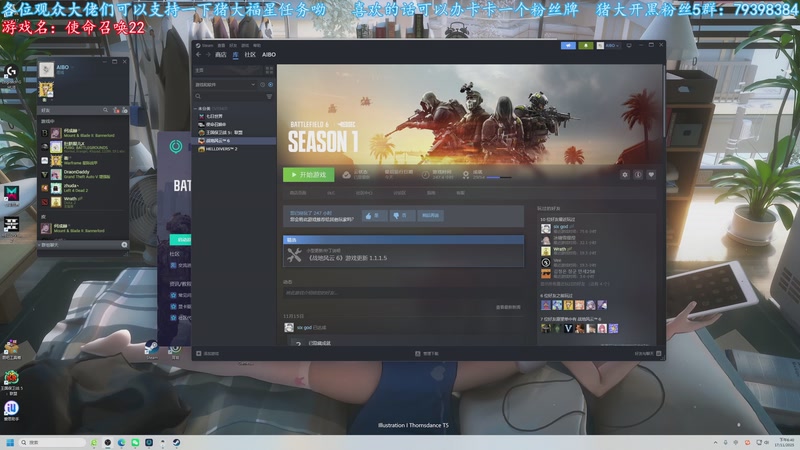Go back with the Steam back arrow

198,55
